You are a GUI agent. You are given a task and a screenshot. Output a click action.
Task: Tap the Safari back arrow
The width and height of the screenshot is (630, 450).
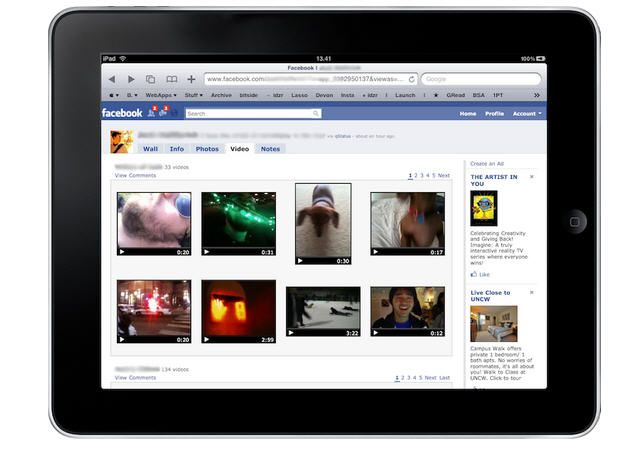pyautogui.click(x=112, y=79)
